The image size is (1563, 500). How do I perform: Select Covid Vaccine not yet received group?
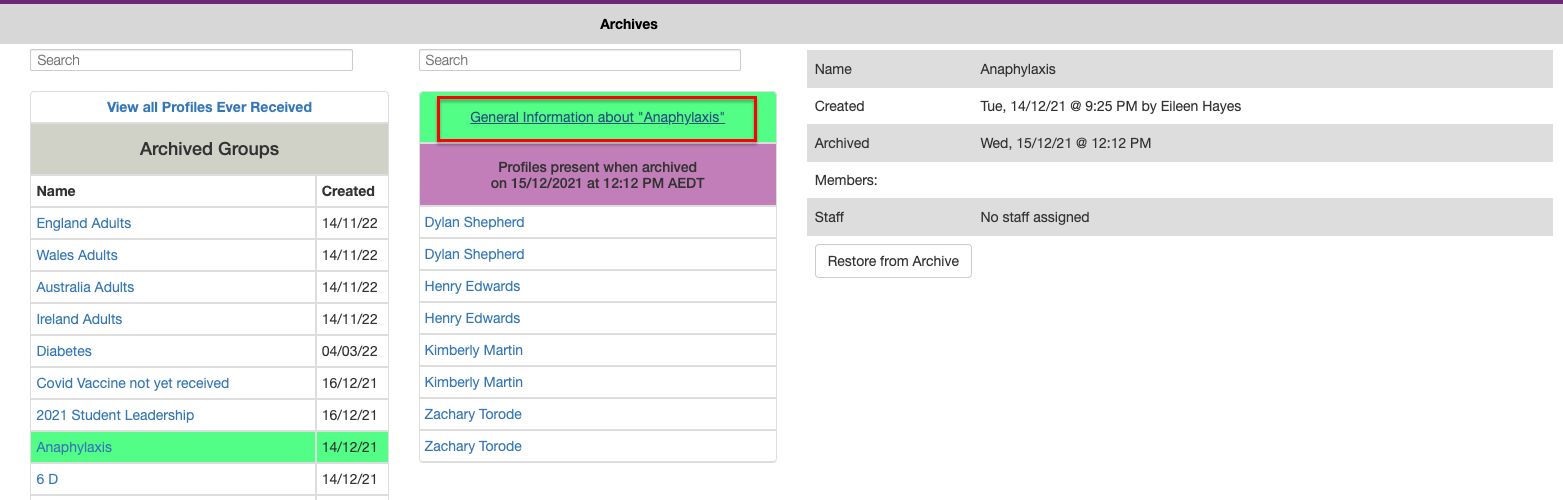click(x=133, y=383)
